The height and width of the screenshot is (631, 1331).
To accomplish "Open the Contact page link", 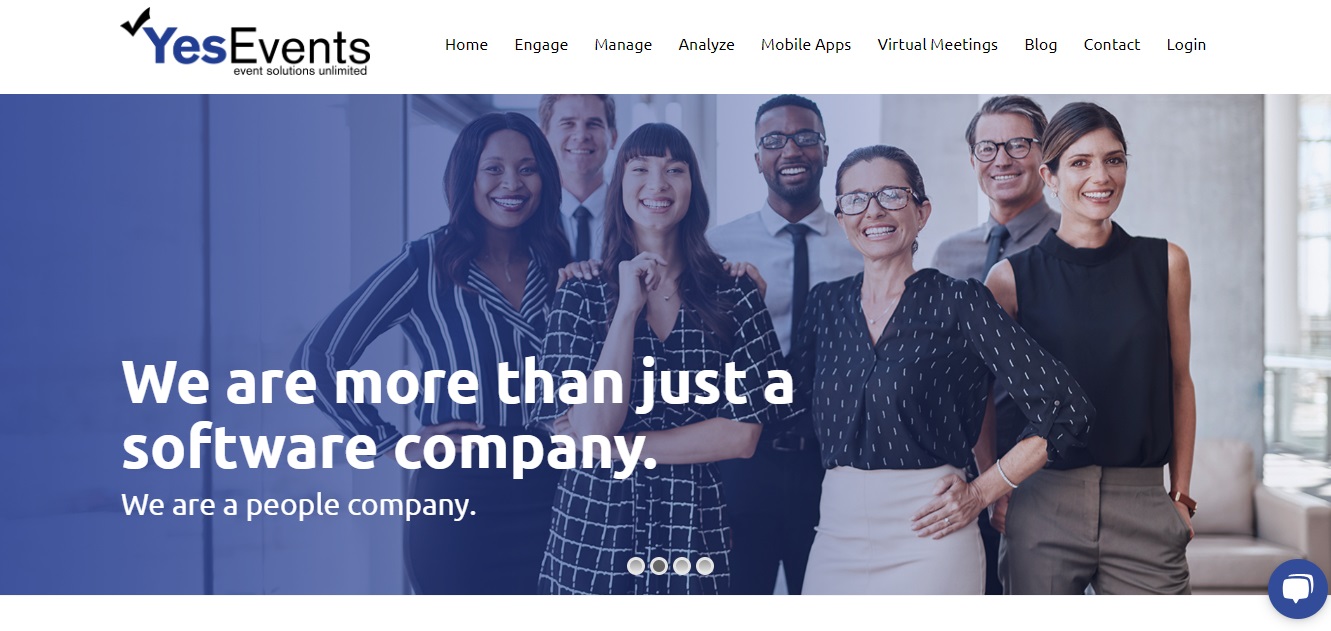I will [1112, 45].
